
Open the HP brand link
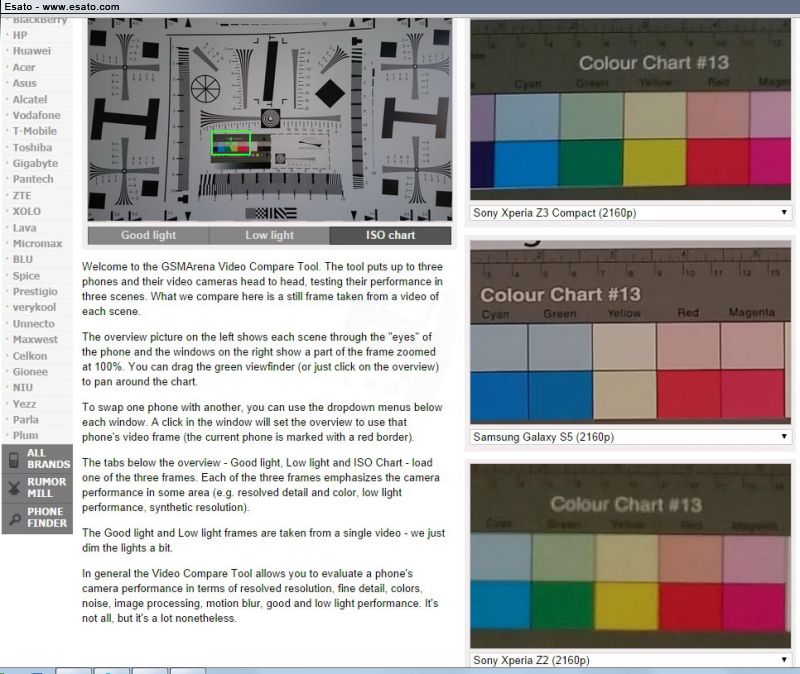[x=20, y=35]
